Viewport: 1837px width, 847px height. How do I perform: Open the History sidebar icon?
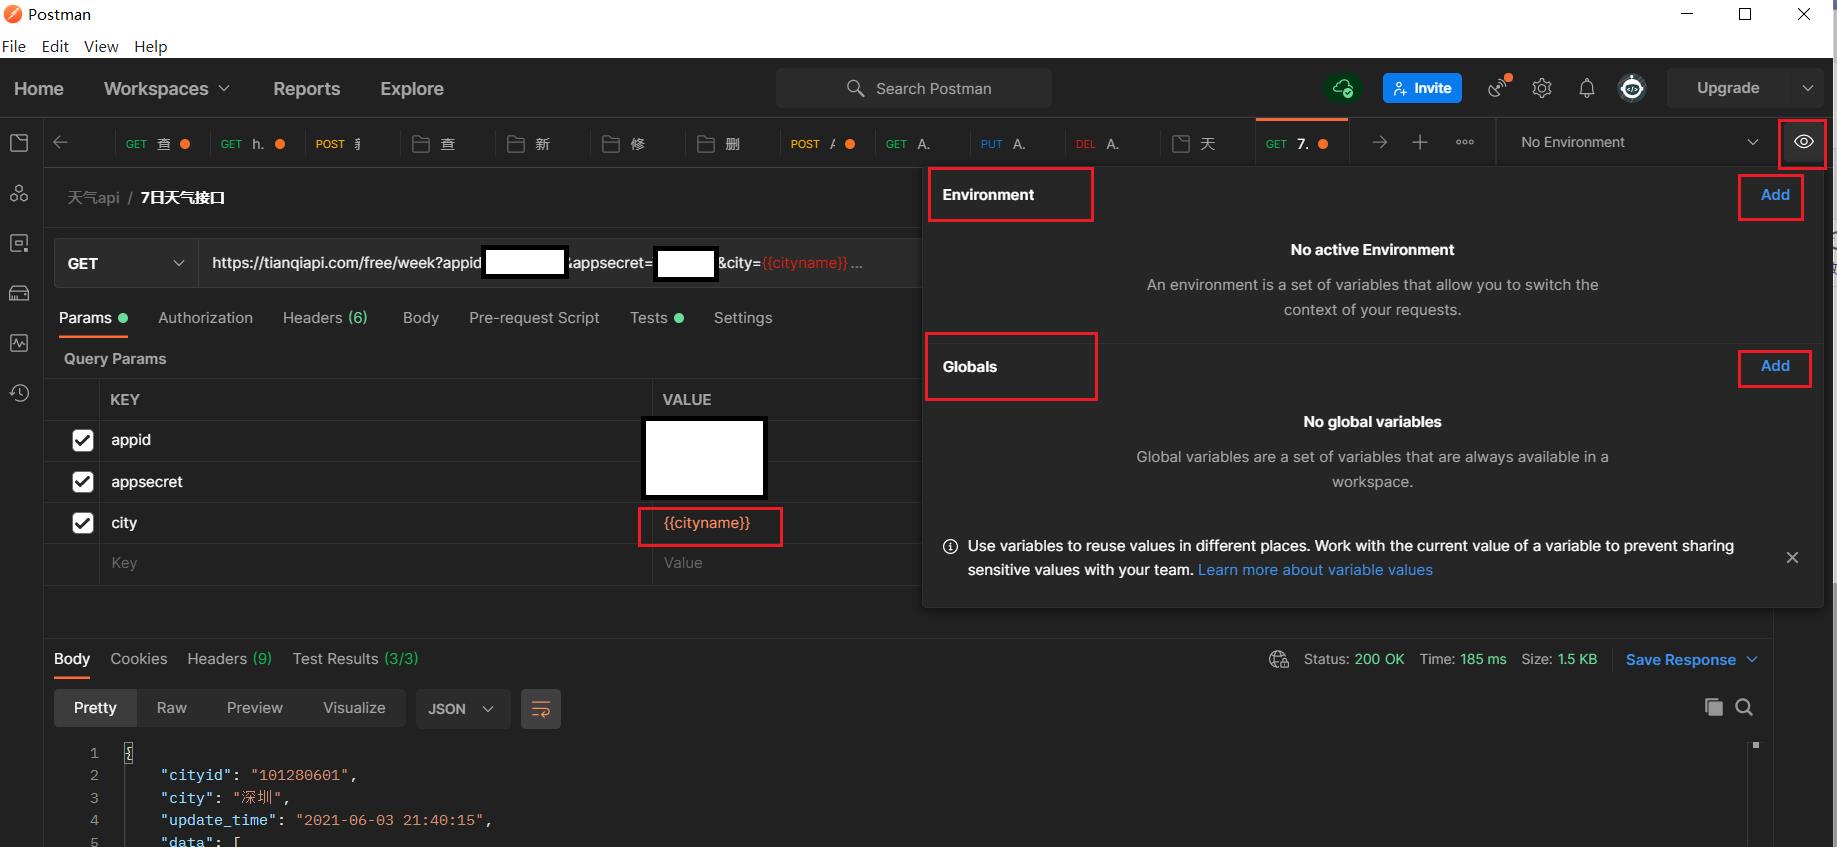click(x=19, y=393)
